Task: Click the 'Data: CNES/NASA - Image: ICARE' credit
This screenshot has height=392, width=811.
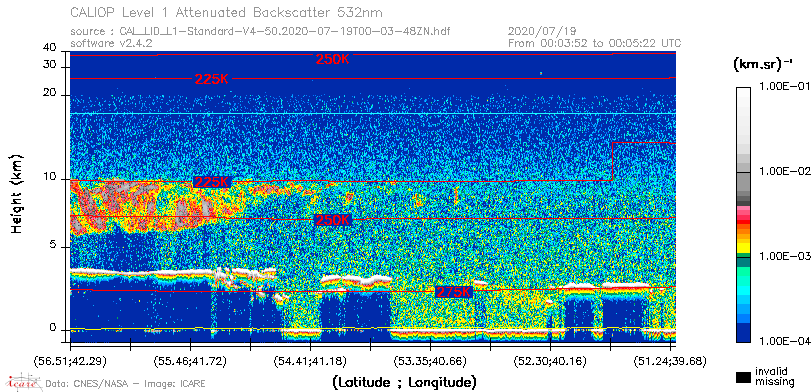Action: point(126,384)
